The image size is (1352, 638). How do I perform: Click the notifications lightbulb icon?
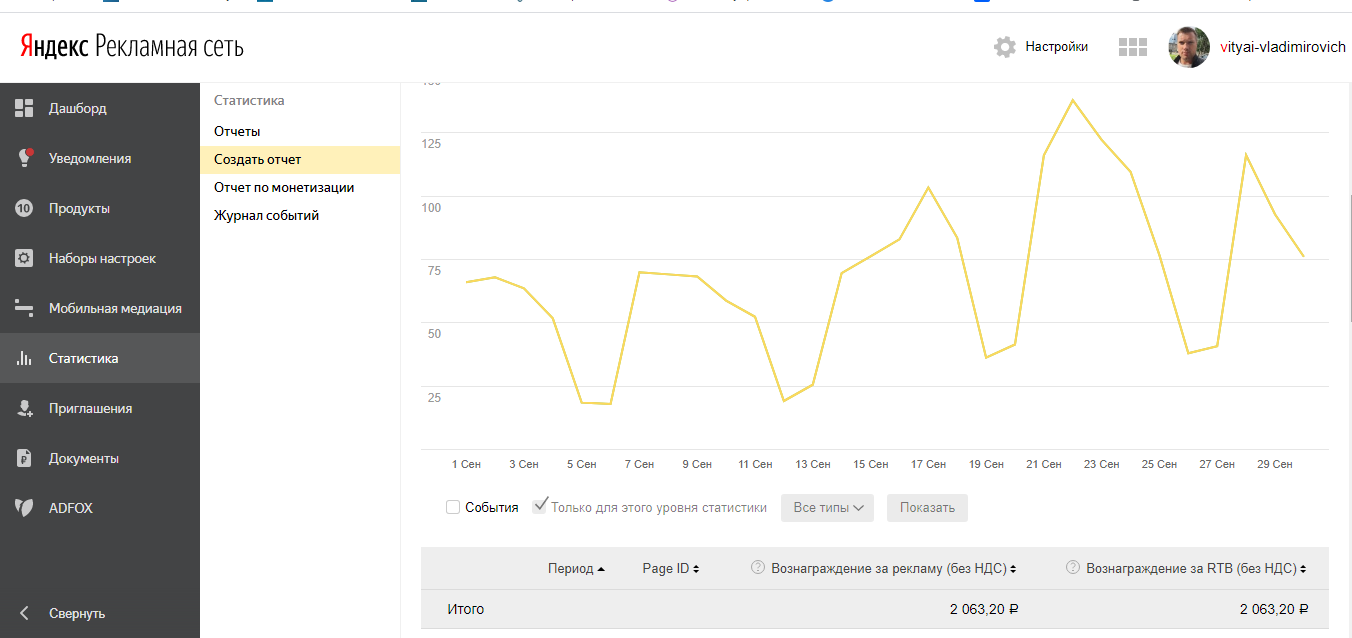tap(24, 158)
